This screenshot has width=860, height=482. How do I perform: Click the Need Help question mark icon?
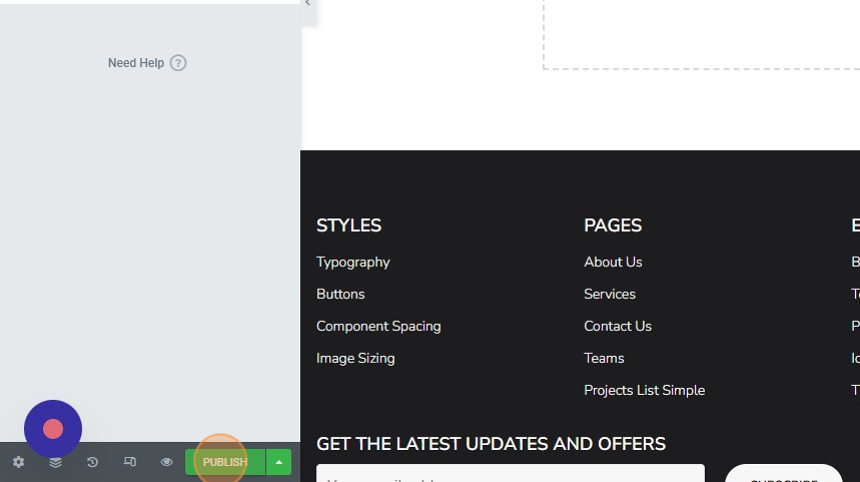pos(178,63)
